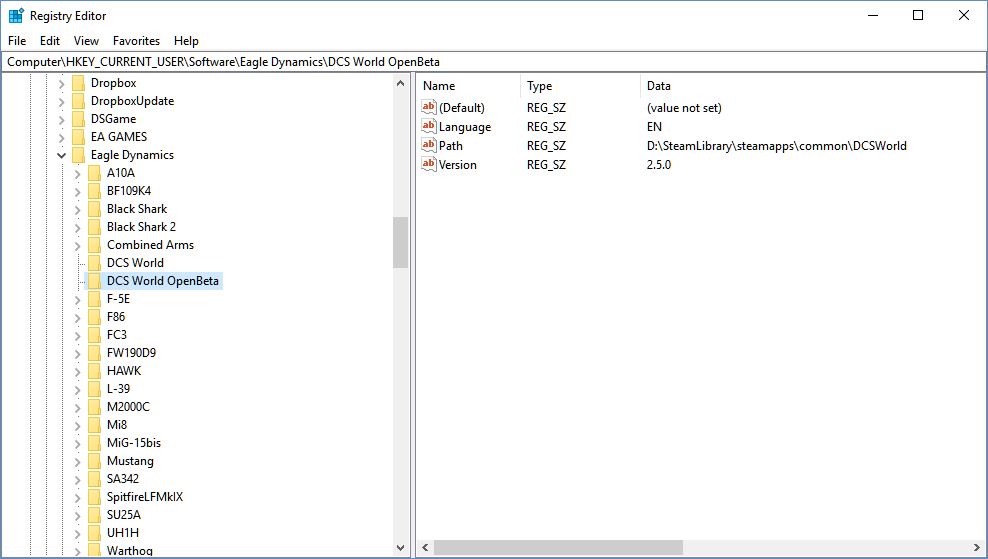Sort values by Name column header

tap(468, 86)
